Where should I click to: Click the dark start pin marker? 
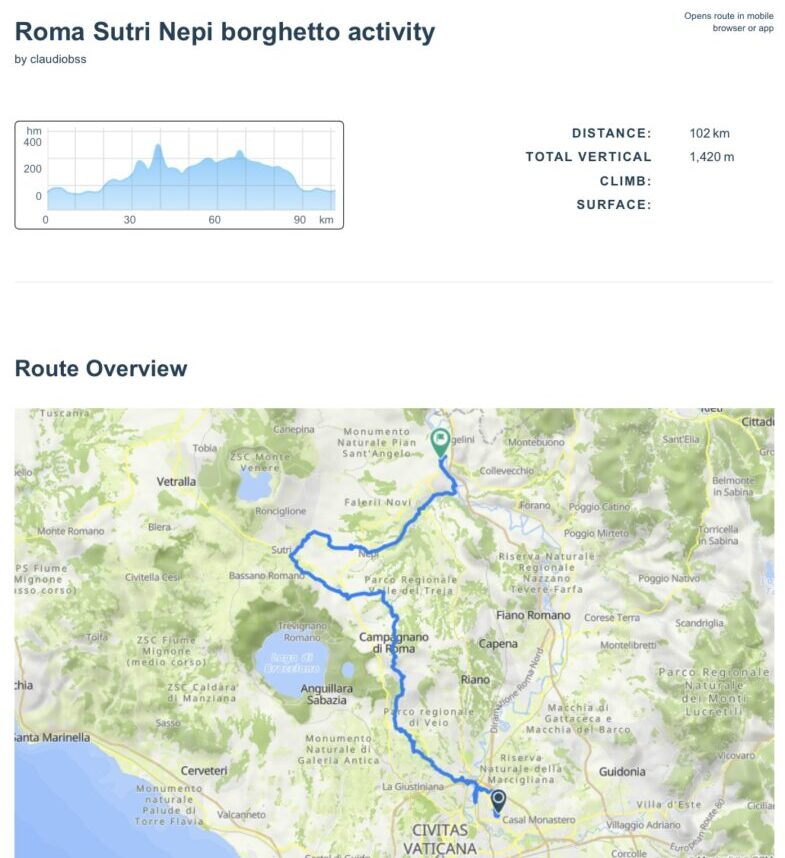[x=498, y=800]
